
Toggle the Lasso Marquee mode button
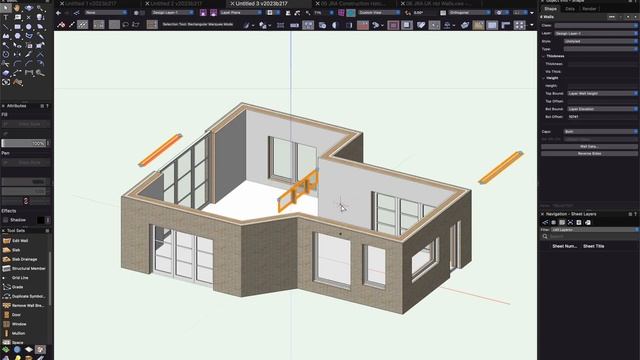pyautogui.click(x=125, y=25)
